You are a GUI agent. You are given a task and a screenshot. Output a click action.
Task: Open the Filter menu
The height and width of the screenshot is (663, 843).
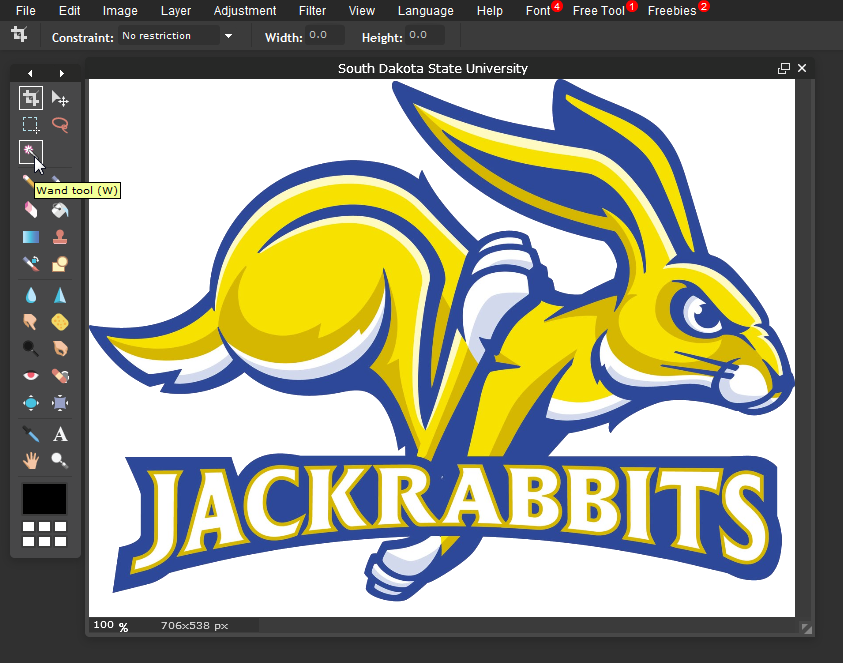point(312,11)
